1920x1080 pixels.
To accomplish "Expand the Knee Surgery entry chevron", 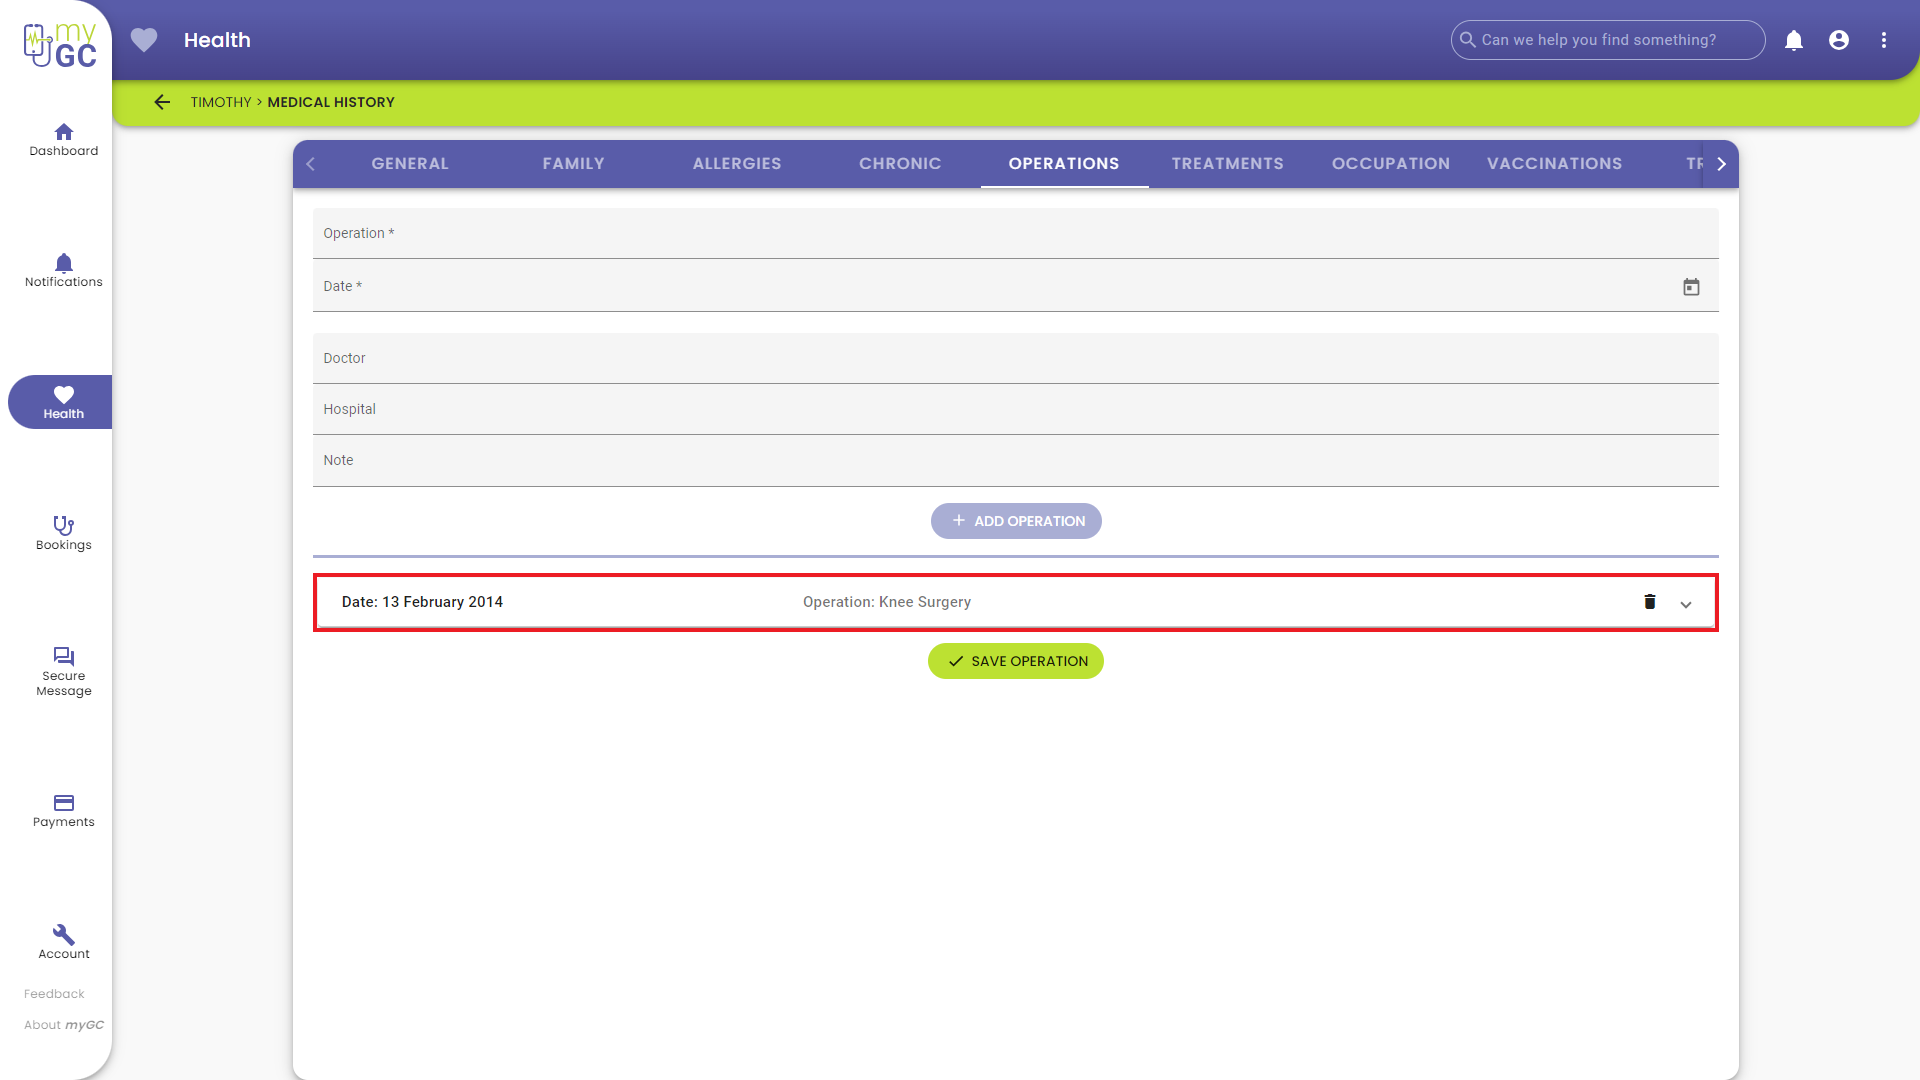I will click(1686, 604).
